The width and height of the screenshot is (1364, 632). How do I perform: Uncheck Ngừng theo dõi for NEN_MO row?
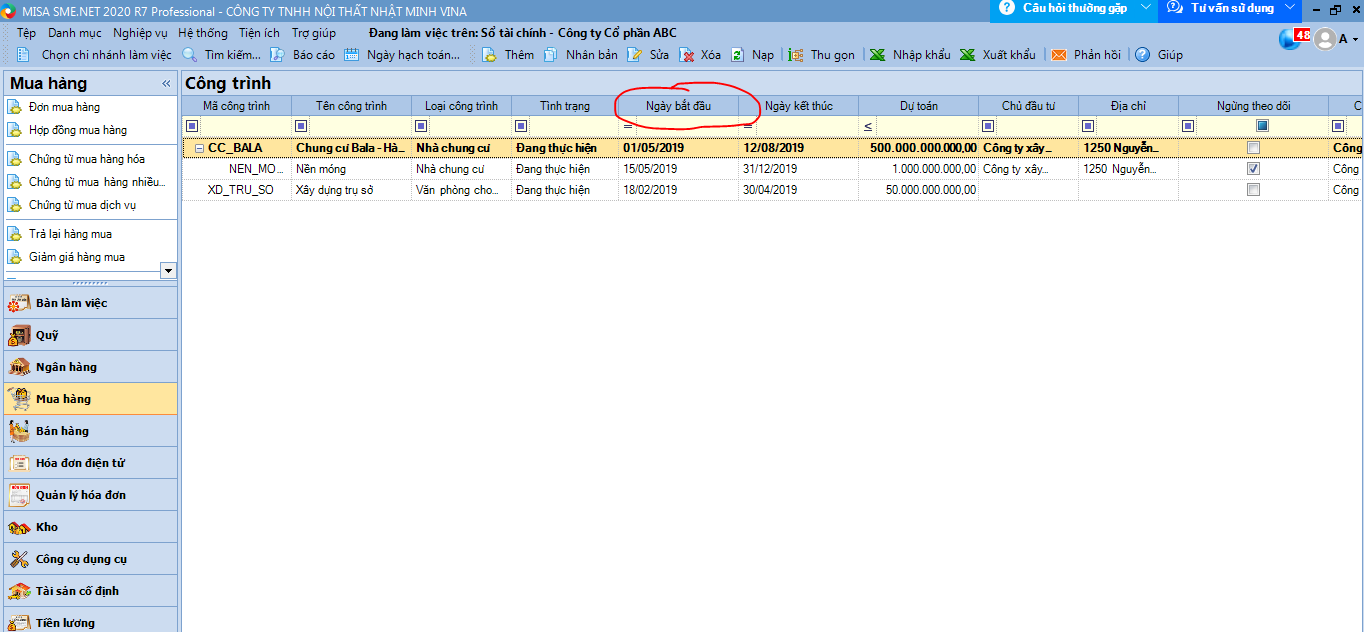pyautogui.click(x=1253, y=169)
